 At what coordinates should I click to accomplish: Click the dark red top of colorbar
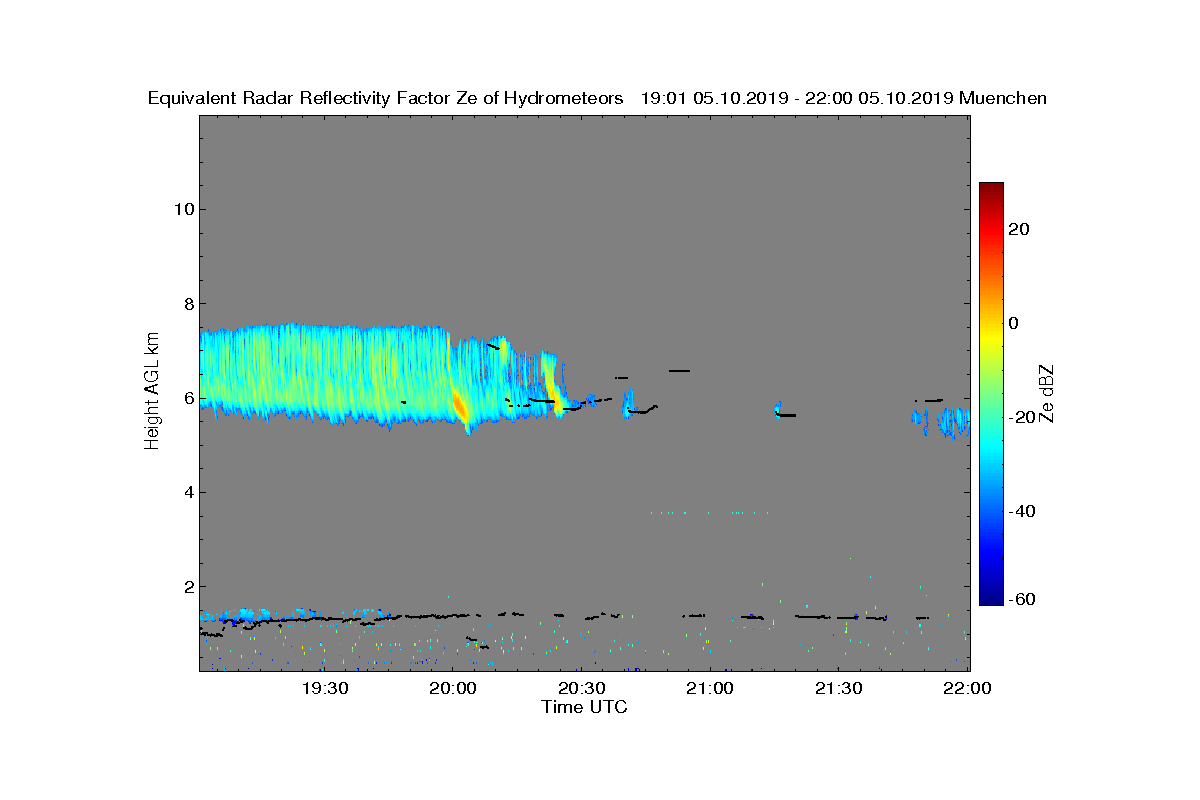[x=991, y=189]
